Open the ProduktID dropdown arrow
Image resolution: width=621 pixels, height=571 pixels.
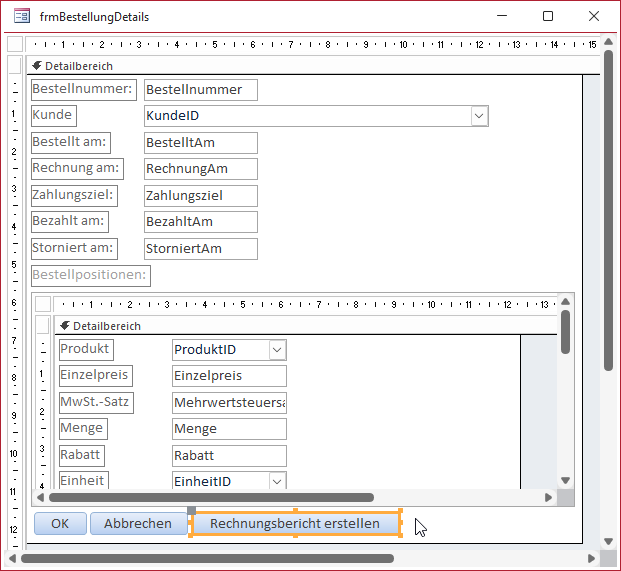point(277,350)
